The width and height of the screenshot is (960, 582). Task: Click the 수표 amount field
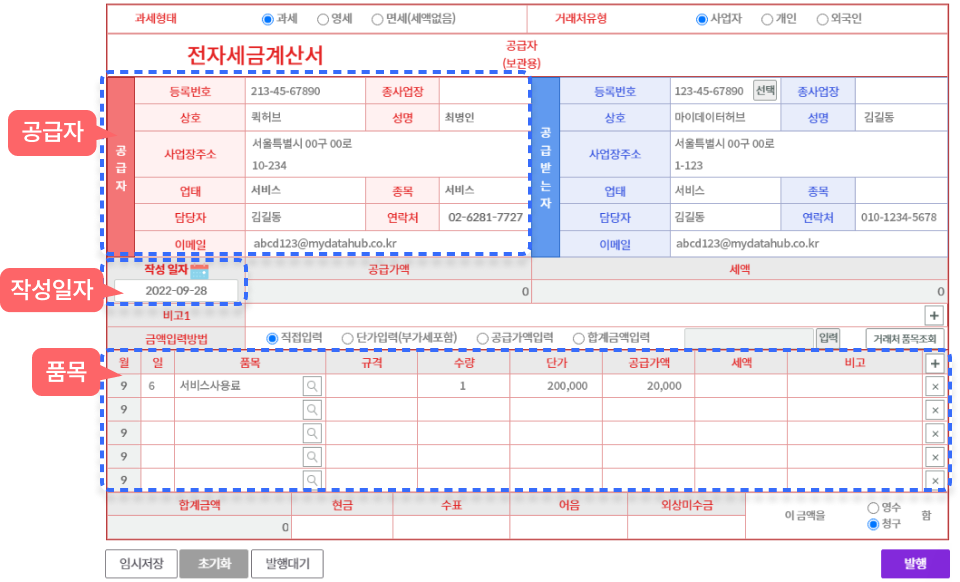[451, 528]
